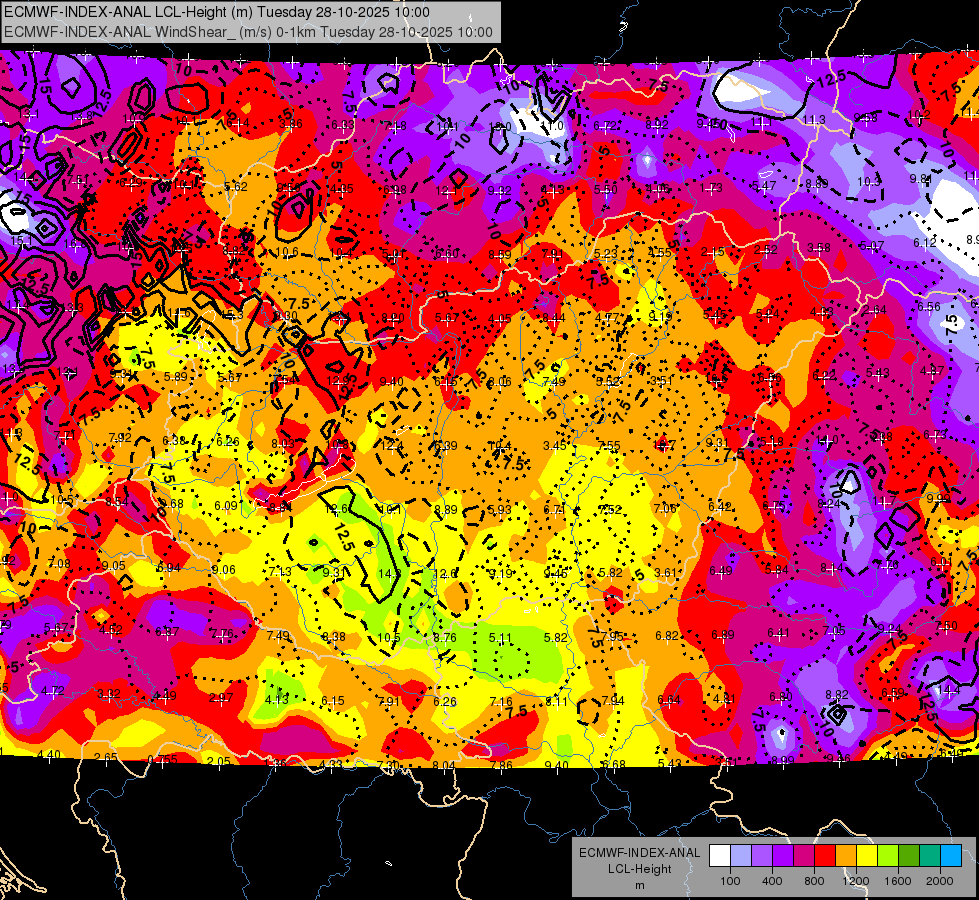Click the grid value '2.97' on the map
This screenshot has height=900, width=979.
[x=221, y=698]
